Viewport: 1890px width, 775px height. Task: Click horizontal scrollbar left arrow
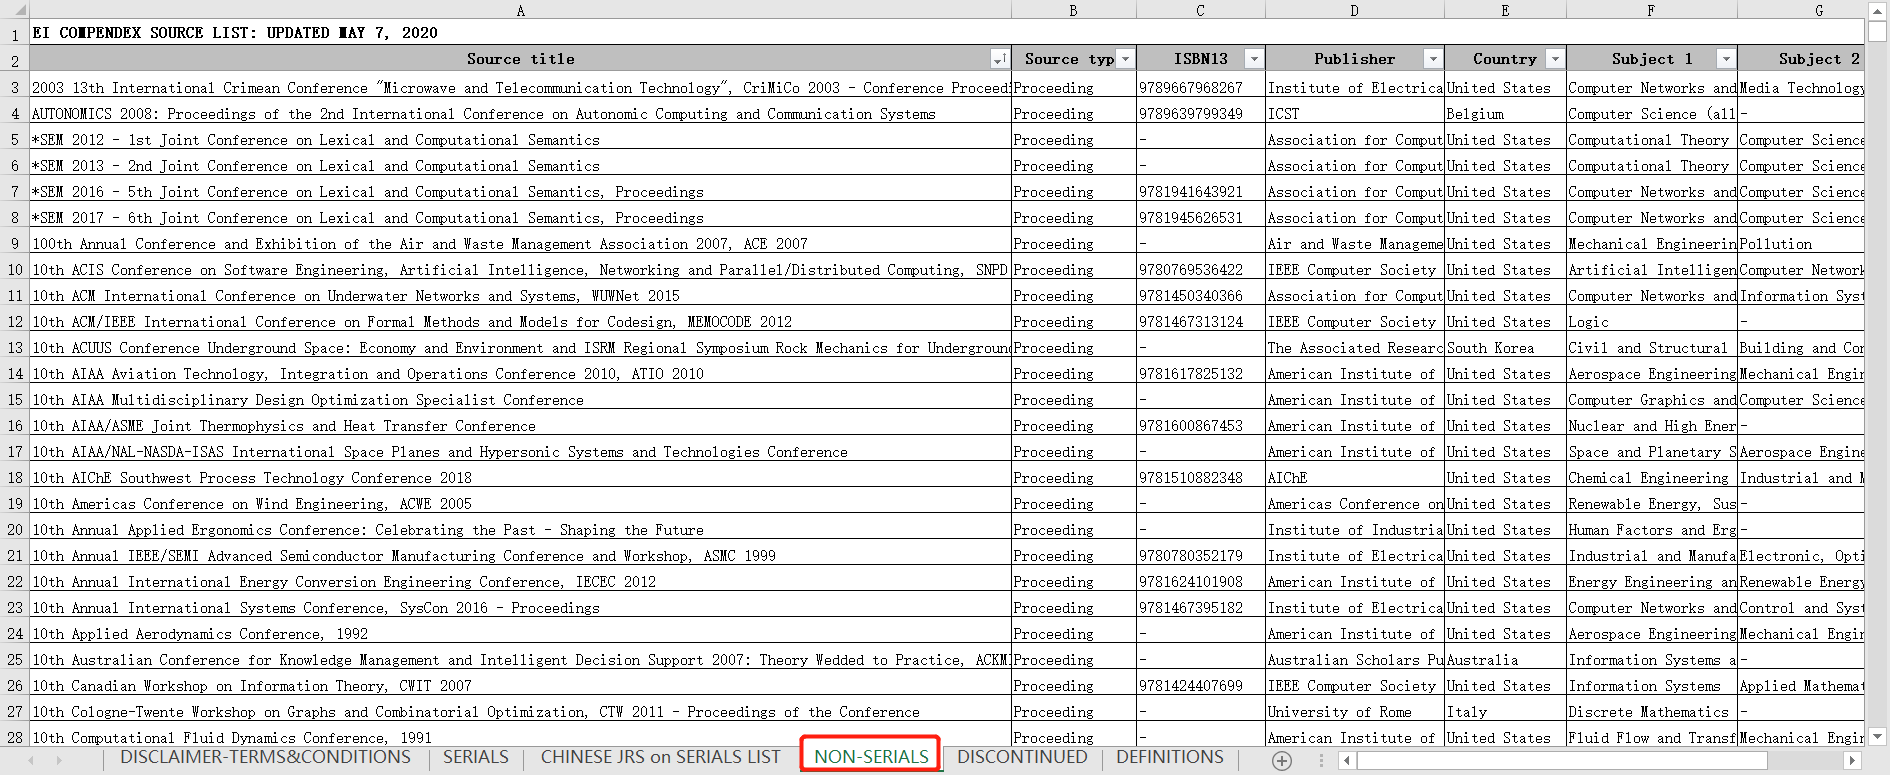point(1347,761)
